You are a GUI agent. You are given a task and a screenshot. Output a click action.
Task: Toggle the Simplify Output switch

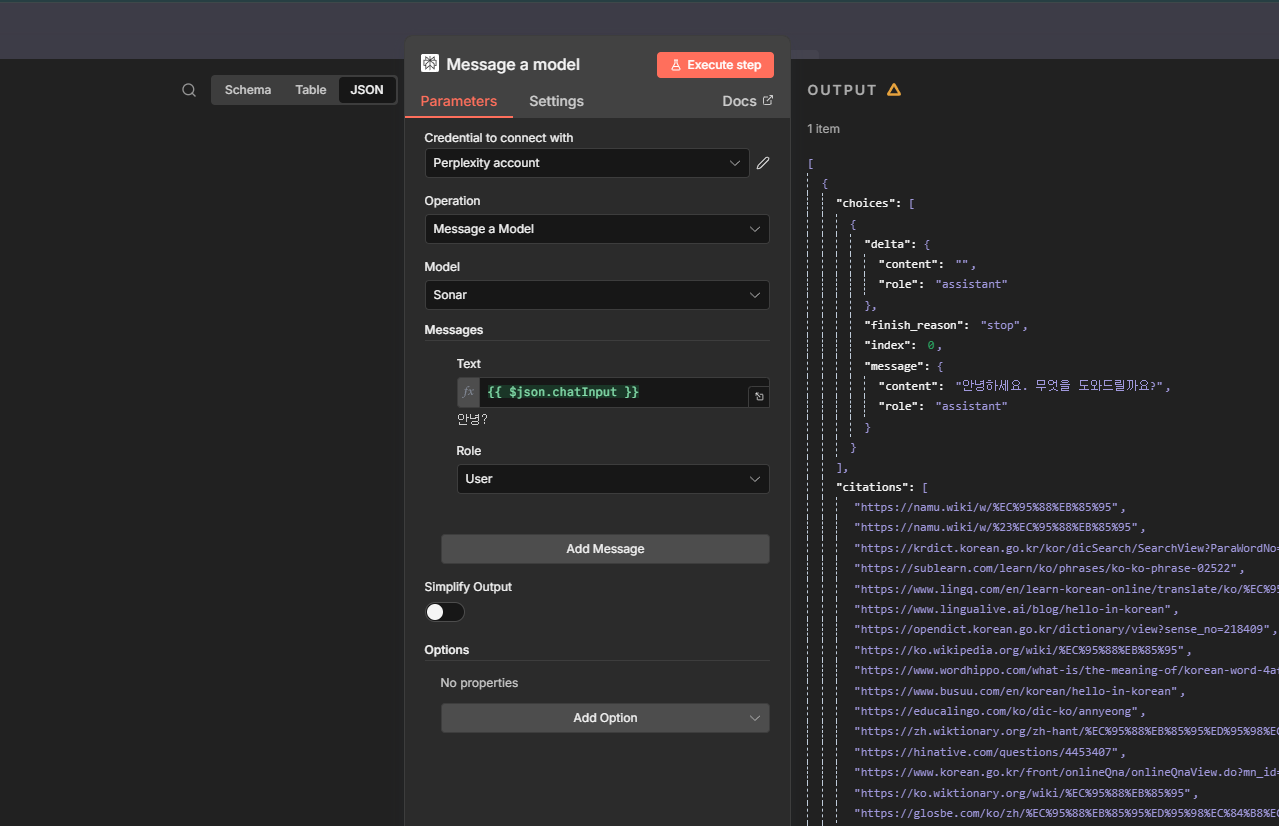444,612
